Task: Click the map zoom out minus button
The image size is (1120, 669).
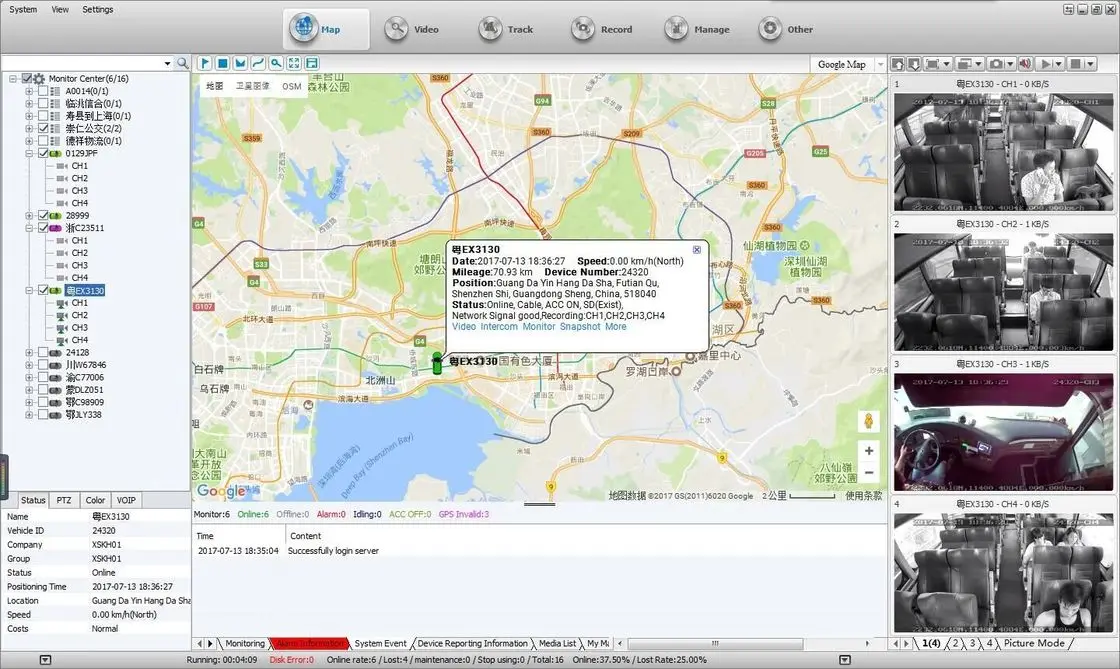Action: point(869,473)
